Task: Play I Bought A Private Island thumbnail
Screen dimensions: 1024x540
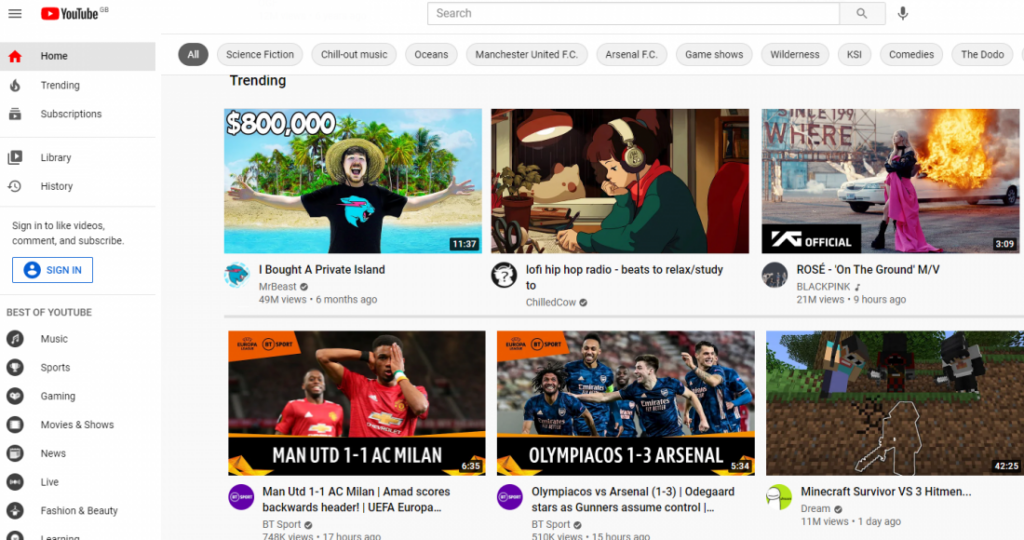Action: click(353, 181)
